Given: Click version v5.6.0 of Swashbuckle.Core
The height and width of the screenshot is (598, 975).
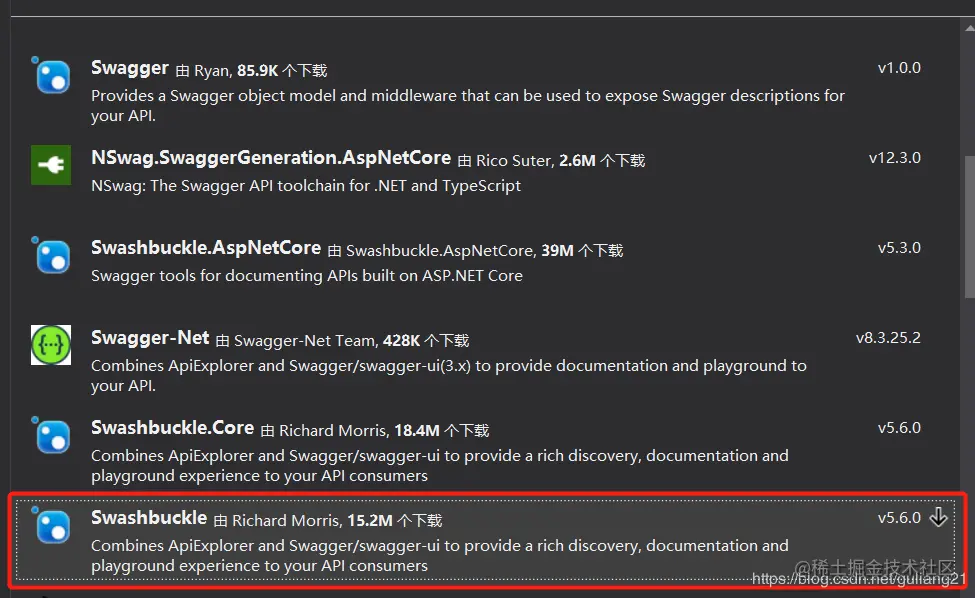Looking at the screenshot, I should (x=899, y=428).
